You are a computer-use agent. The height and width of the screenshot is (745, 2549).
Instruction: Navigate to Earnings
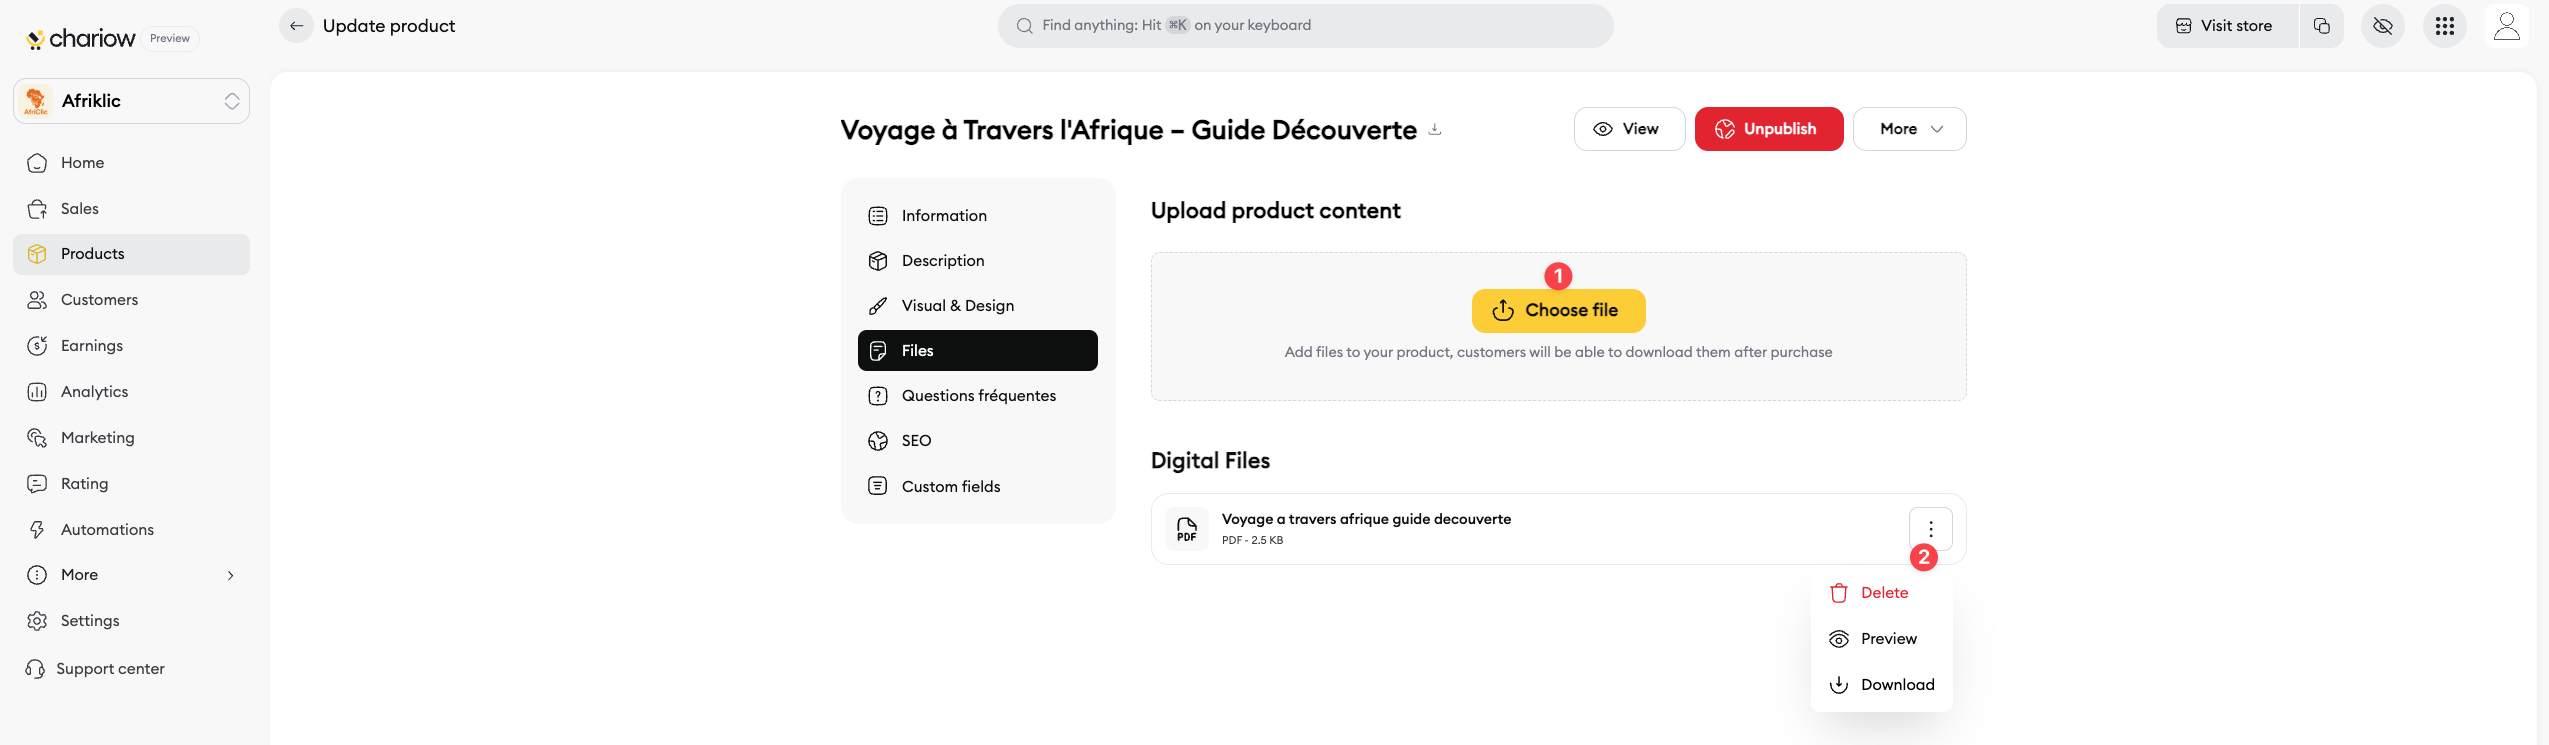pos(131,346)
